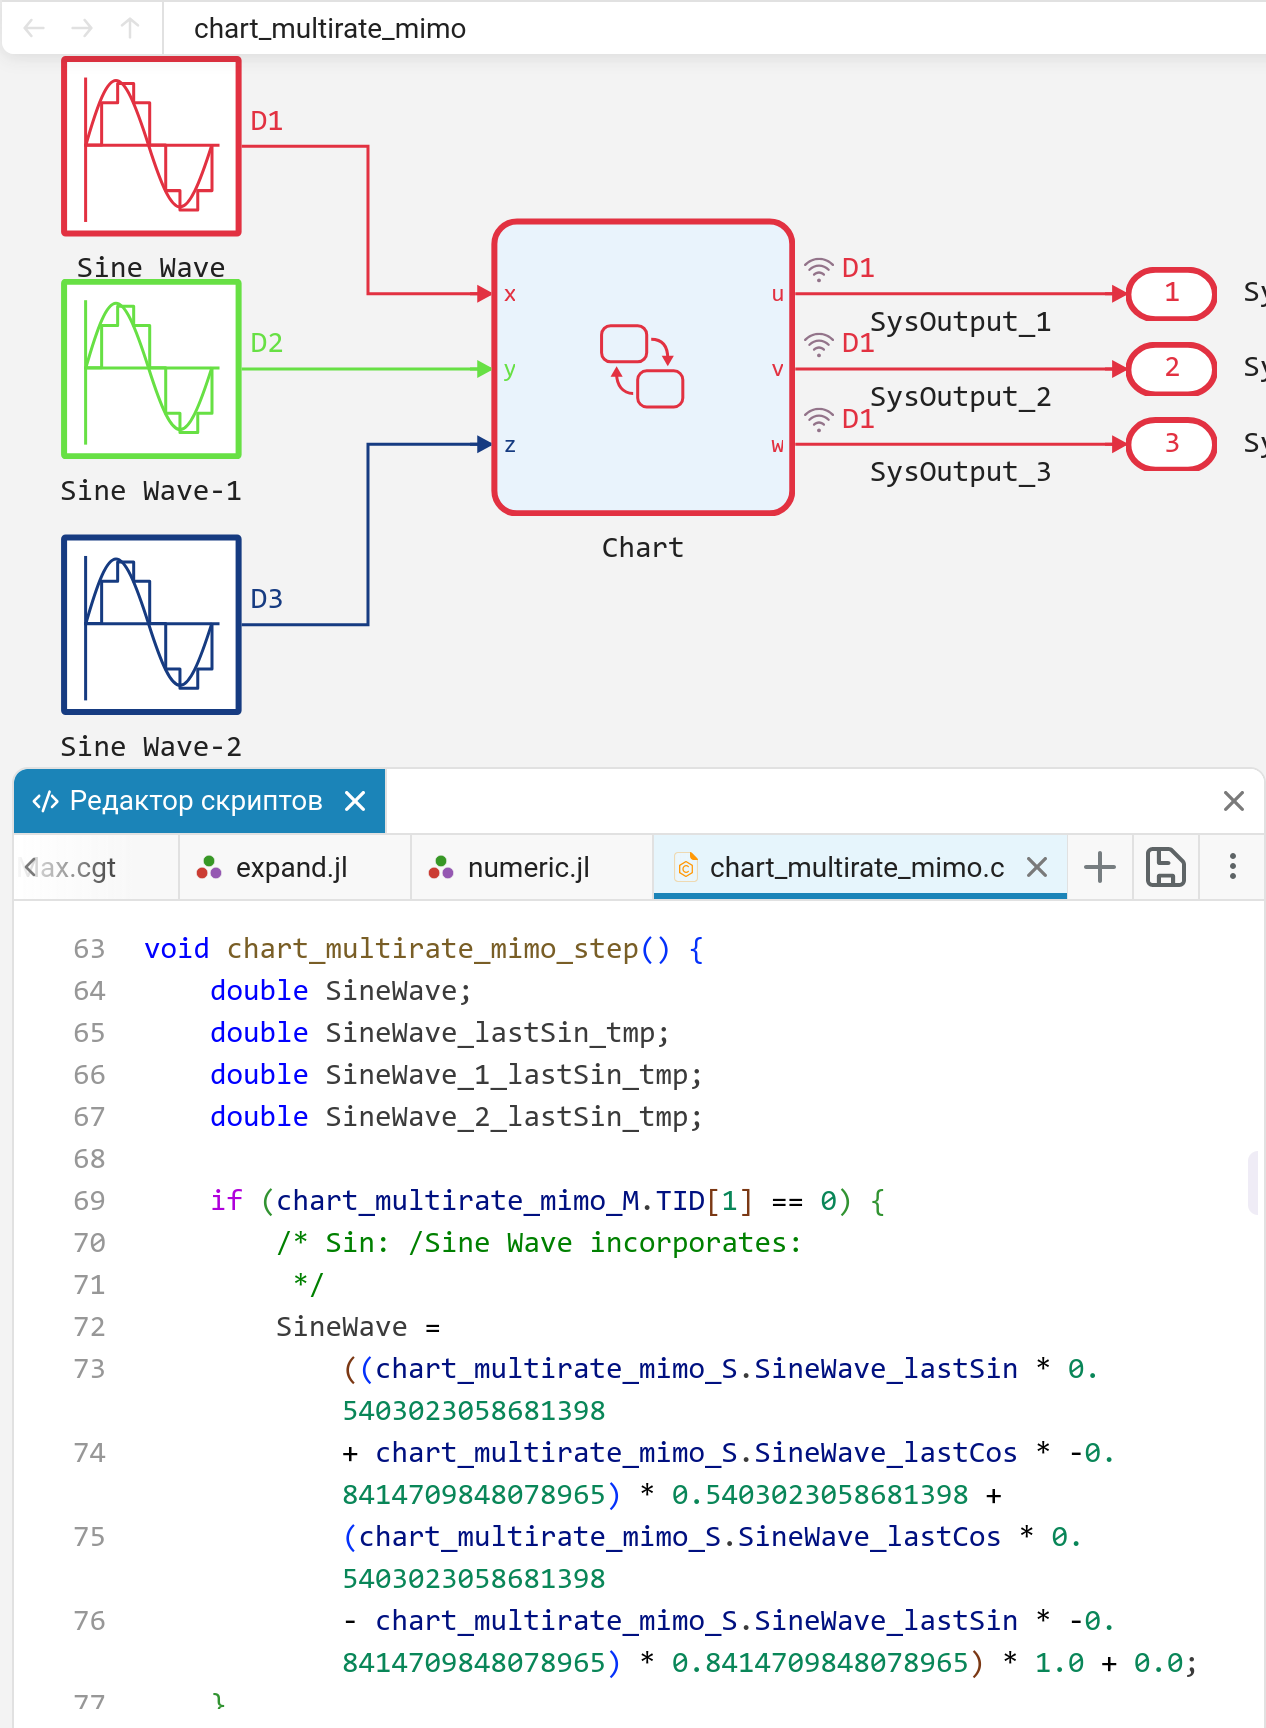The height and width of the screenshot is (1728, 1266).
Task: Click output port 3 block
Action: click(1171, 444)
